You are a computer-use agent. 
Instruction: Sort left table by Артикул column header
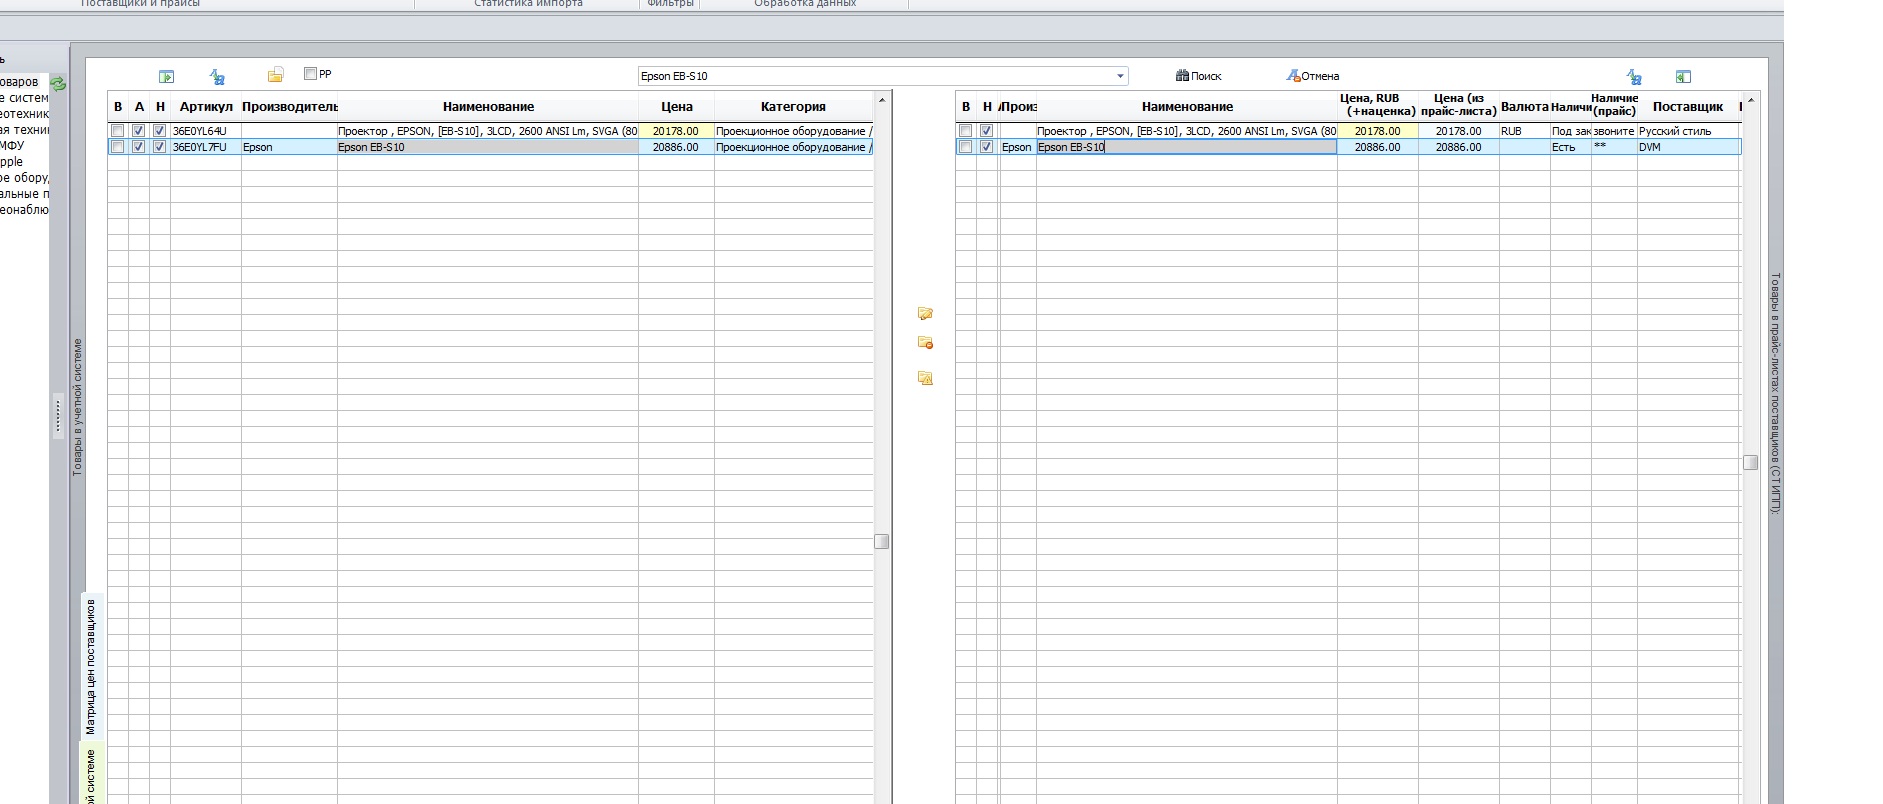(x=206, y=107)
